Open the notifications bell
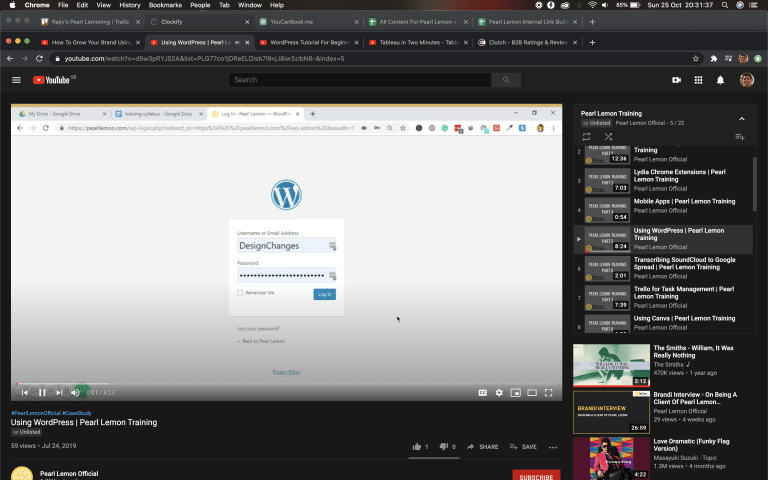This screenshot has width=768, height=480. coord(720,80)
